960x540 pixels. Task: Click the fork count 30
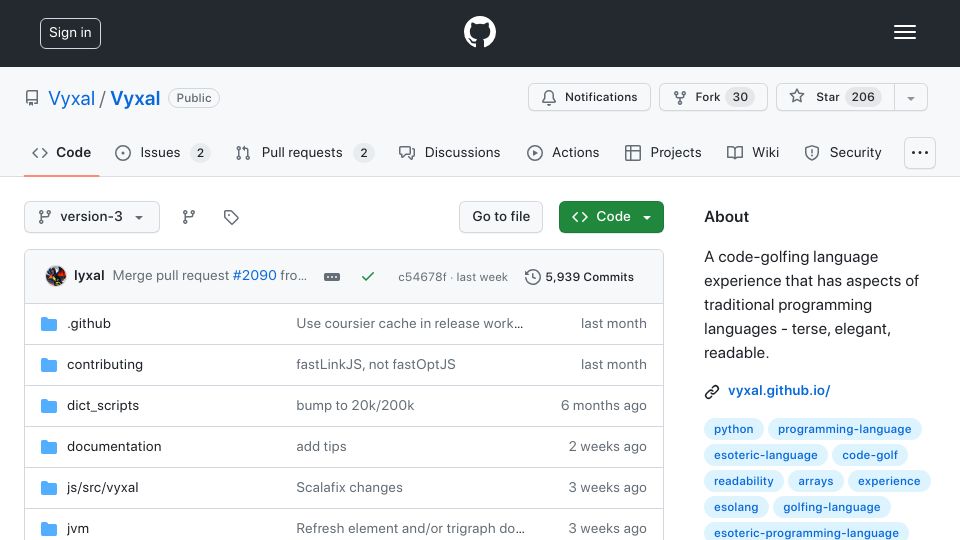(740, 97)
